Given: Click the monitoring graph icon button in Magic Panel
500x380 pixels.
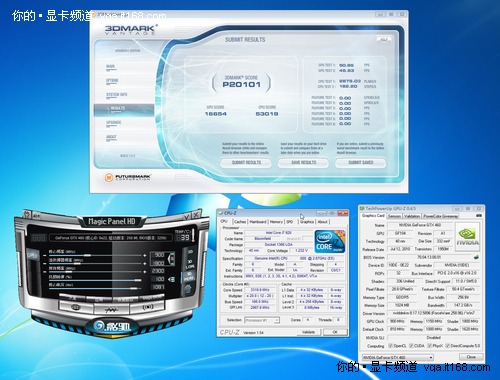Looking at the screenshot, I should pyautogui.click(x=111, y=309).
